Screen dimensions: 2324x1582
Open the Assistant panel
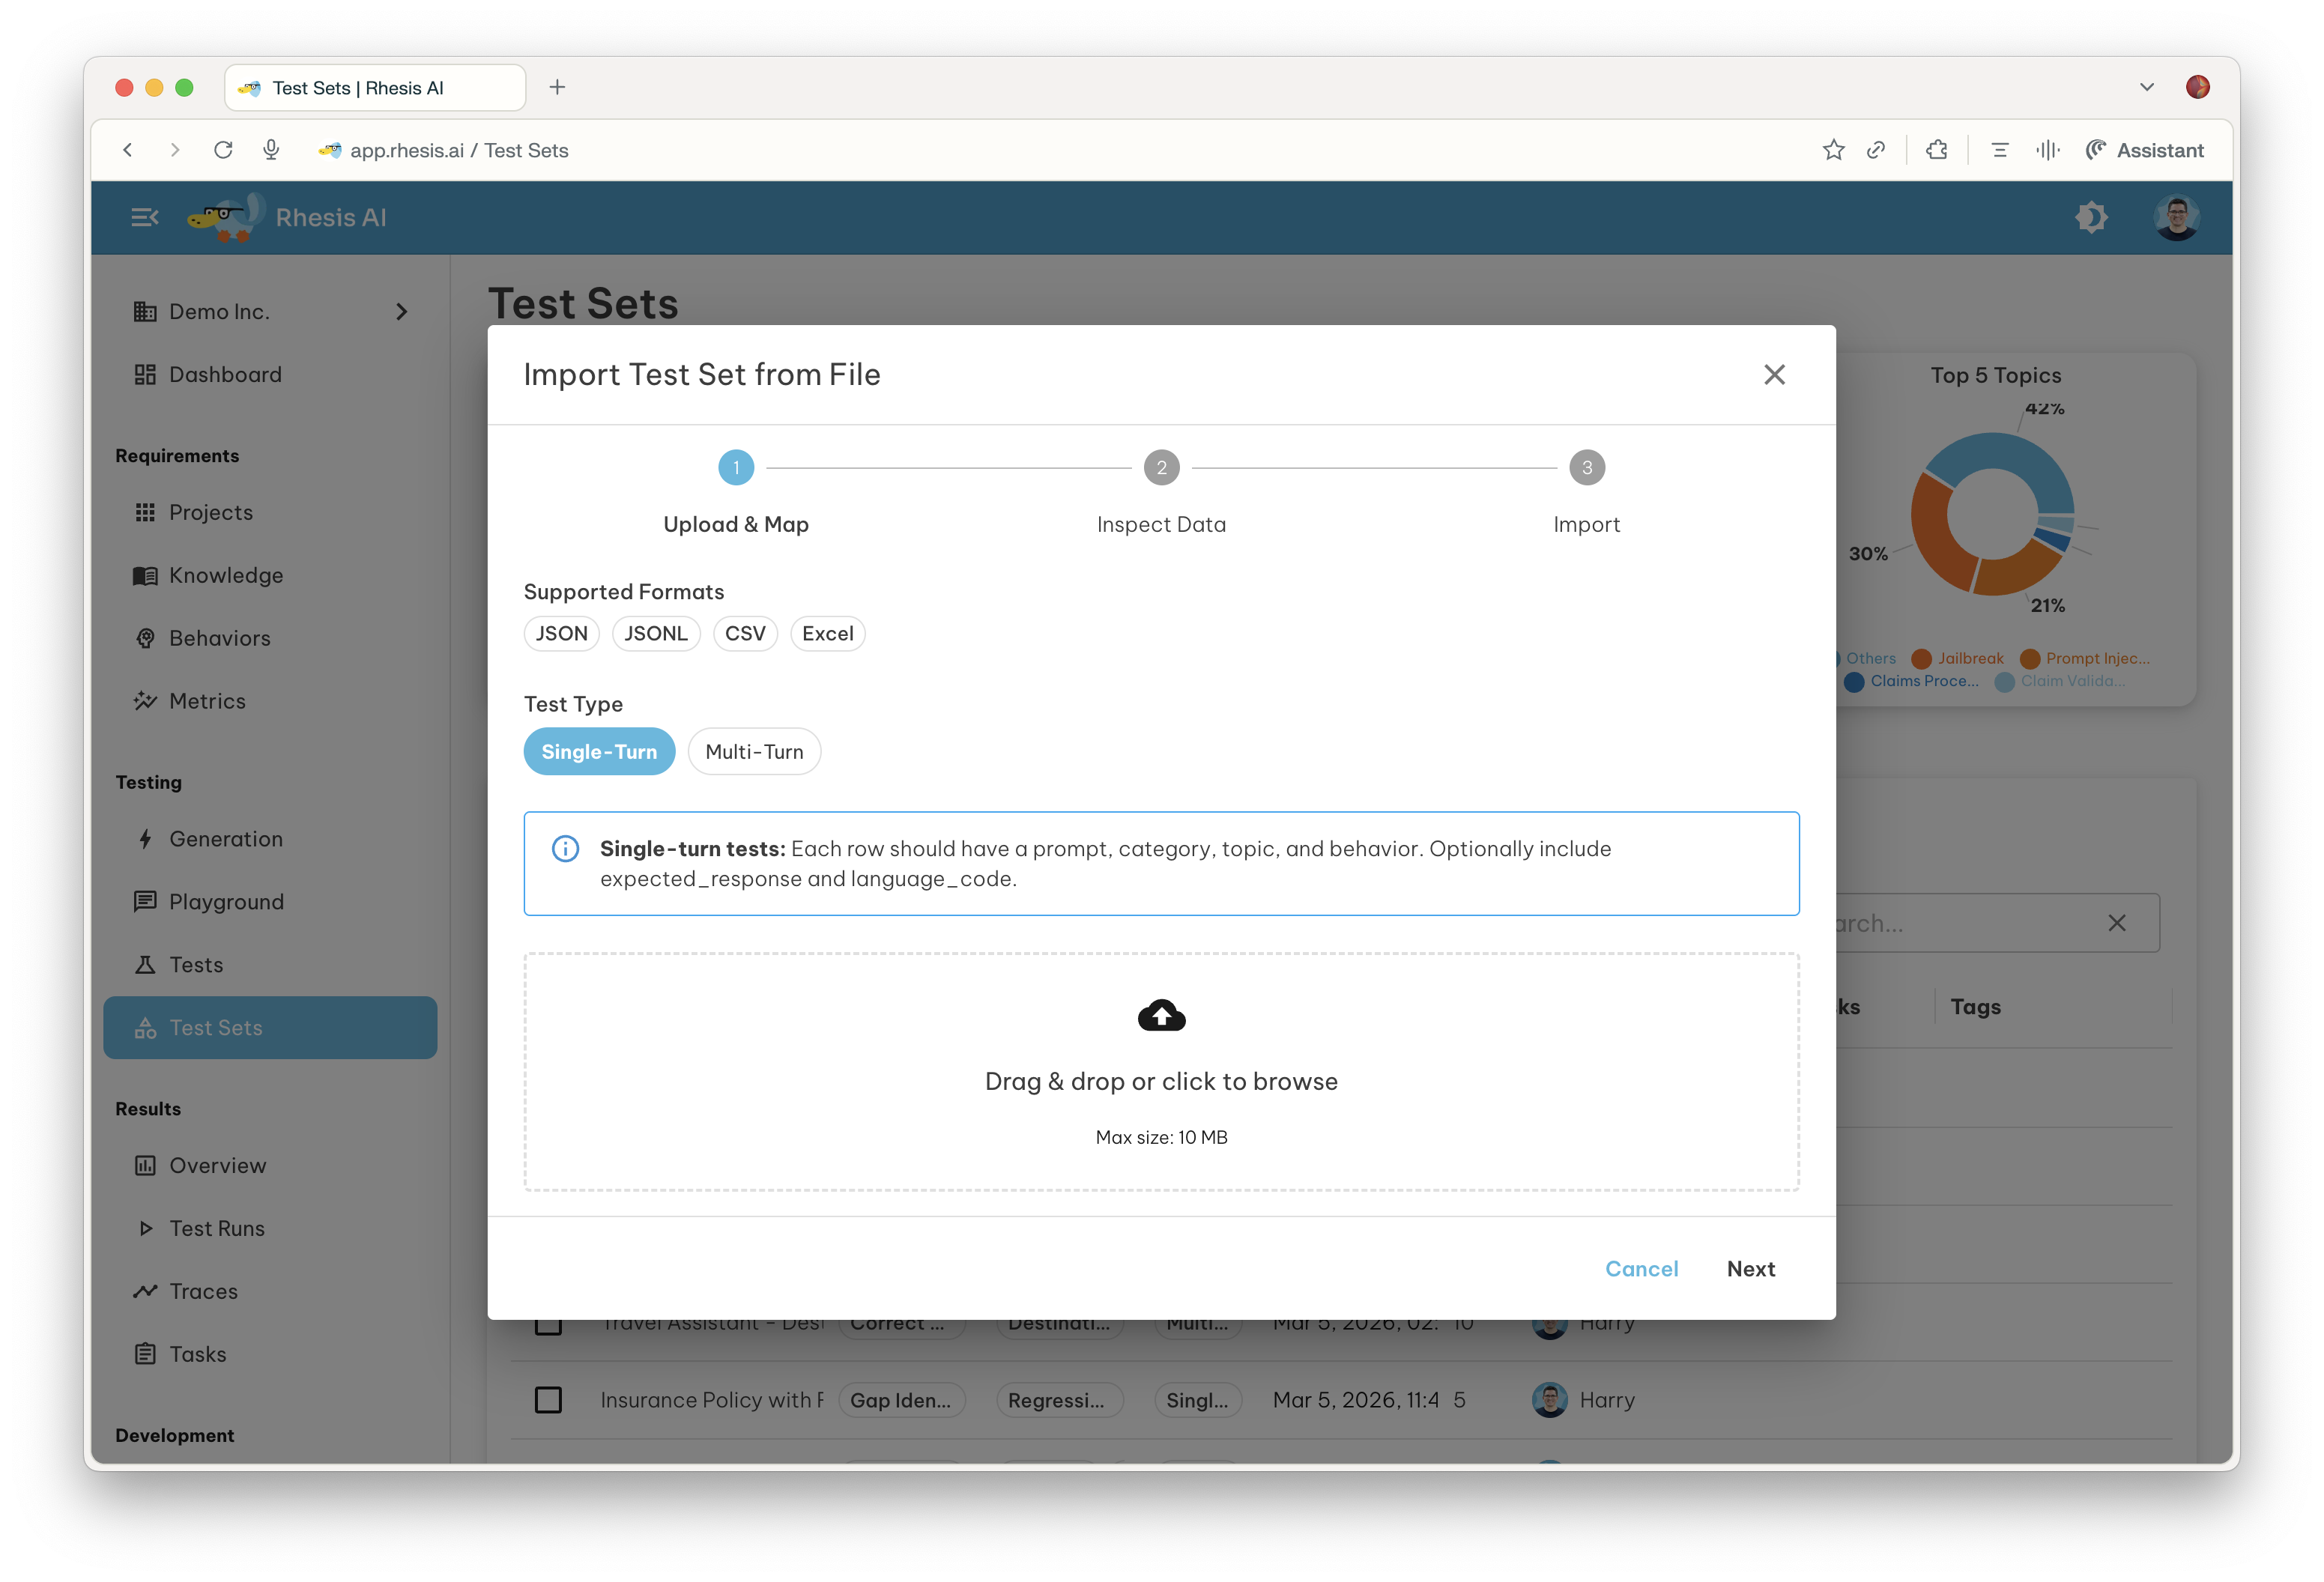(x=2145, y=150)
